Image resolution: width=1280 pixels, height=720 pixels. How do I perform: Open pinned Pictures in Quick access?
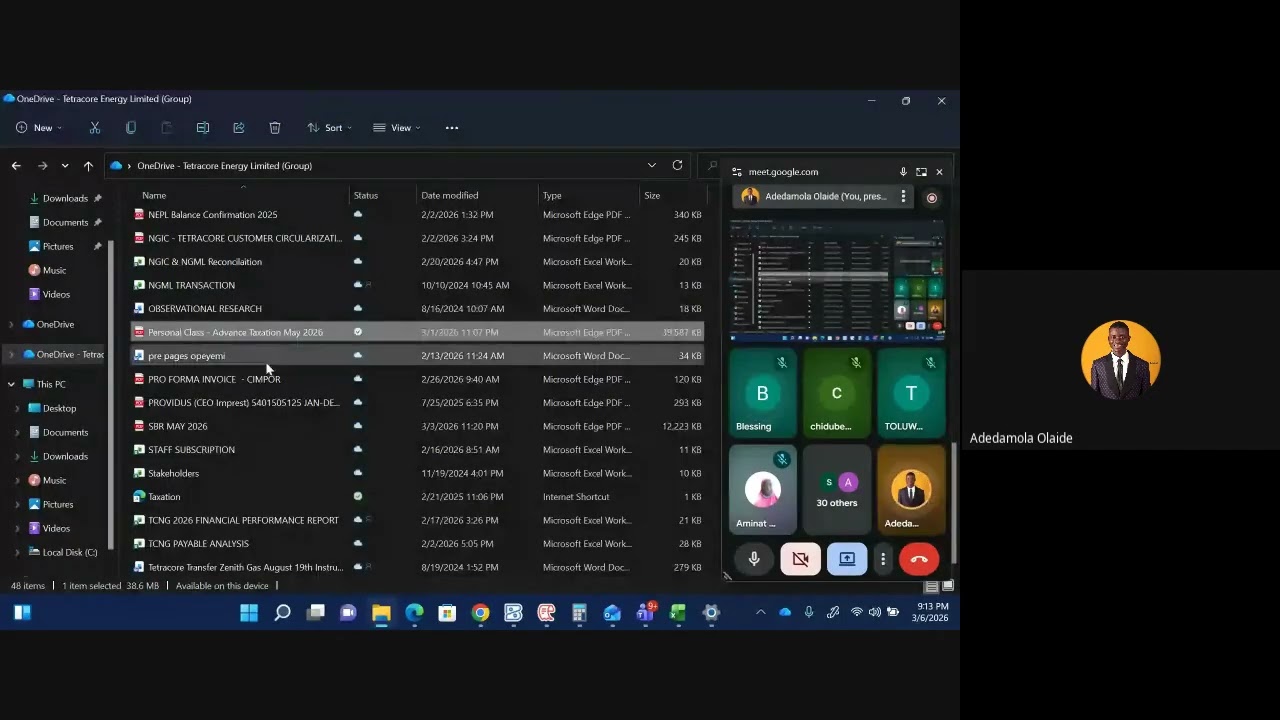[x=58, y=246]
